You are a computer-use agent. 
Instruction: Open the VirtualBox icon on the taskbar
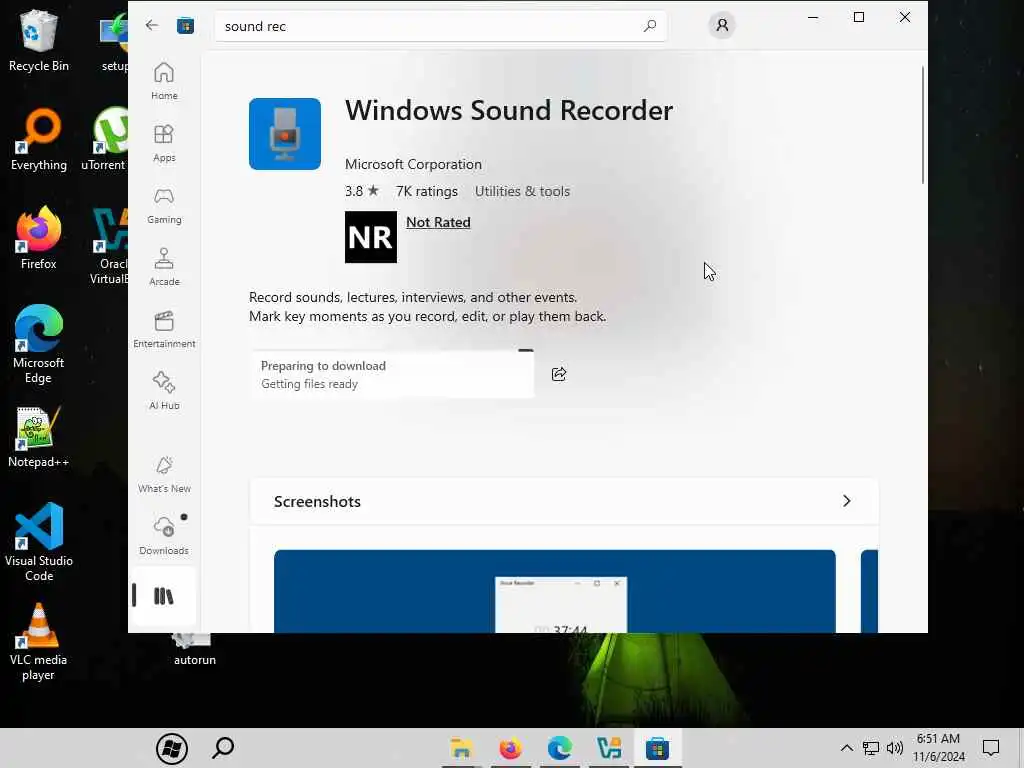pyautogui.click(x=609, y=748)
